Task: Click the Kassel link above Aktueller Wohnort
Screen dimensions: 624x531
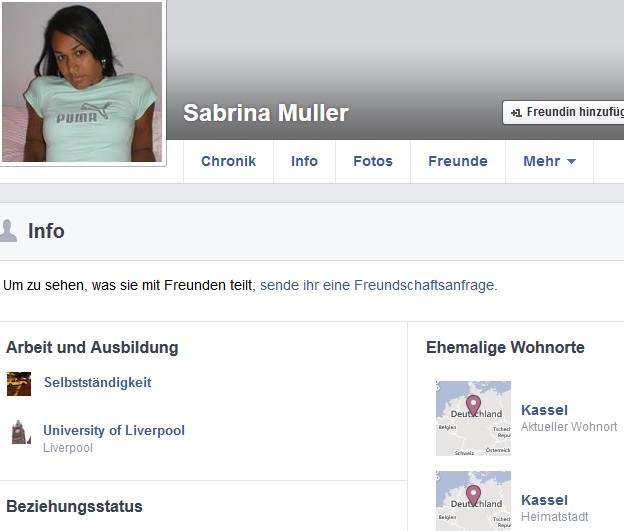Action: pos(544,410)
